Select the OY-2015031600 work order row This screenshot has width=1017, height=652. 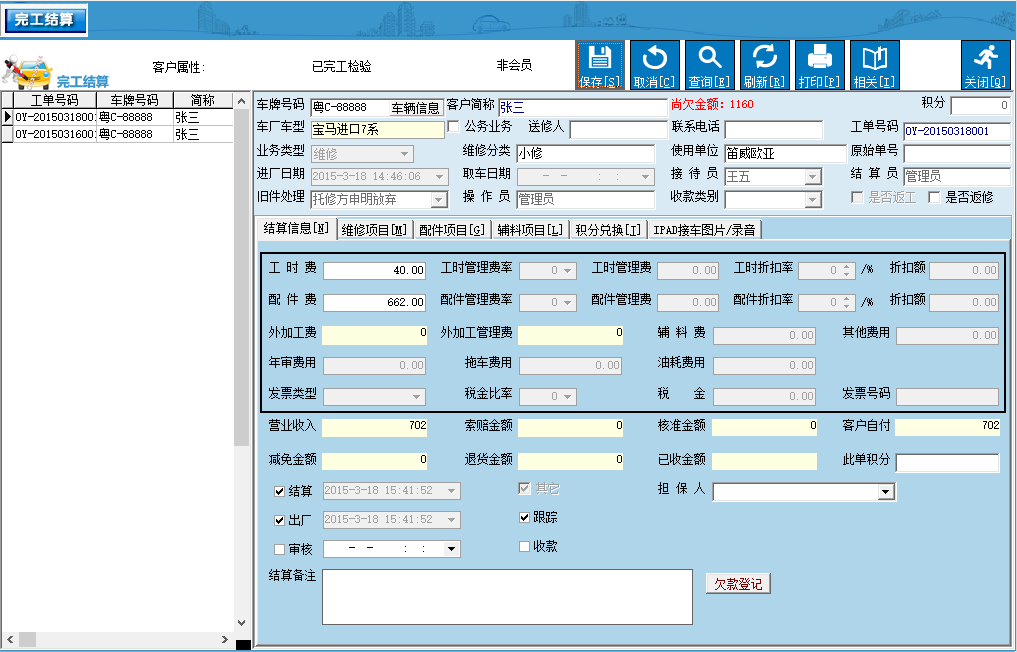[117, 134]
